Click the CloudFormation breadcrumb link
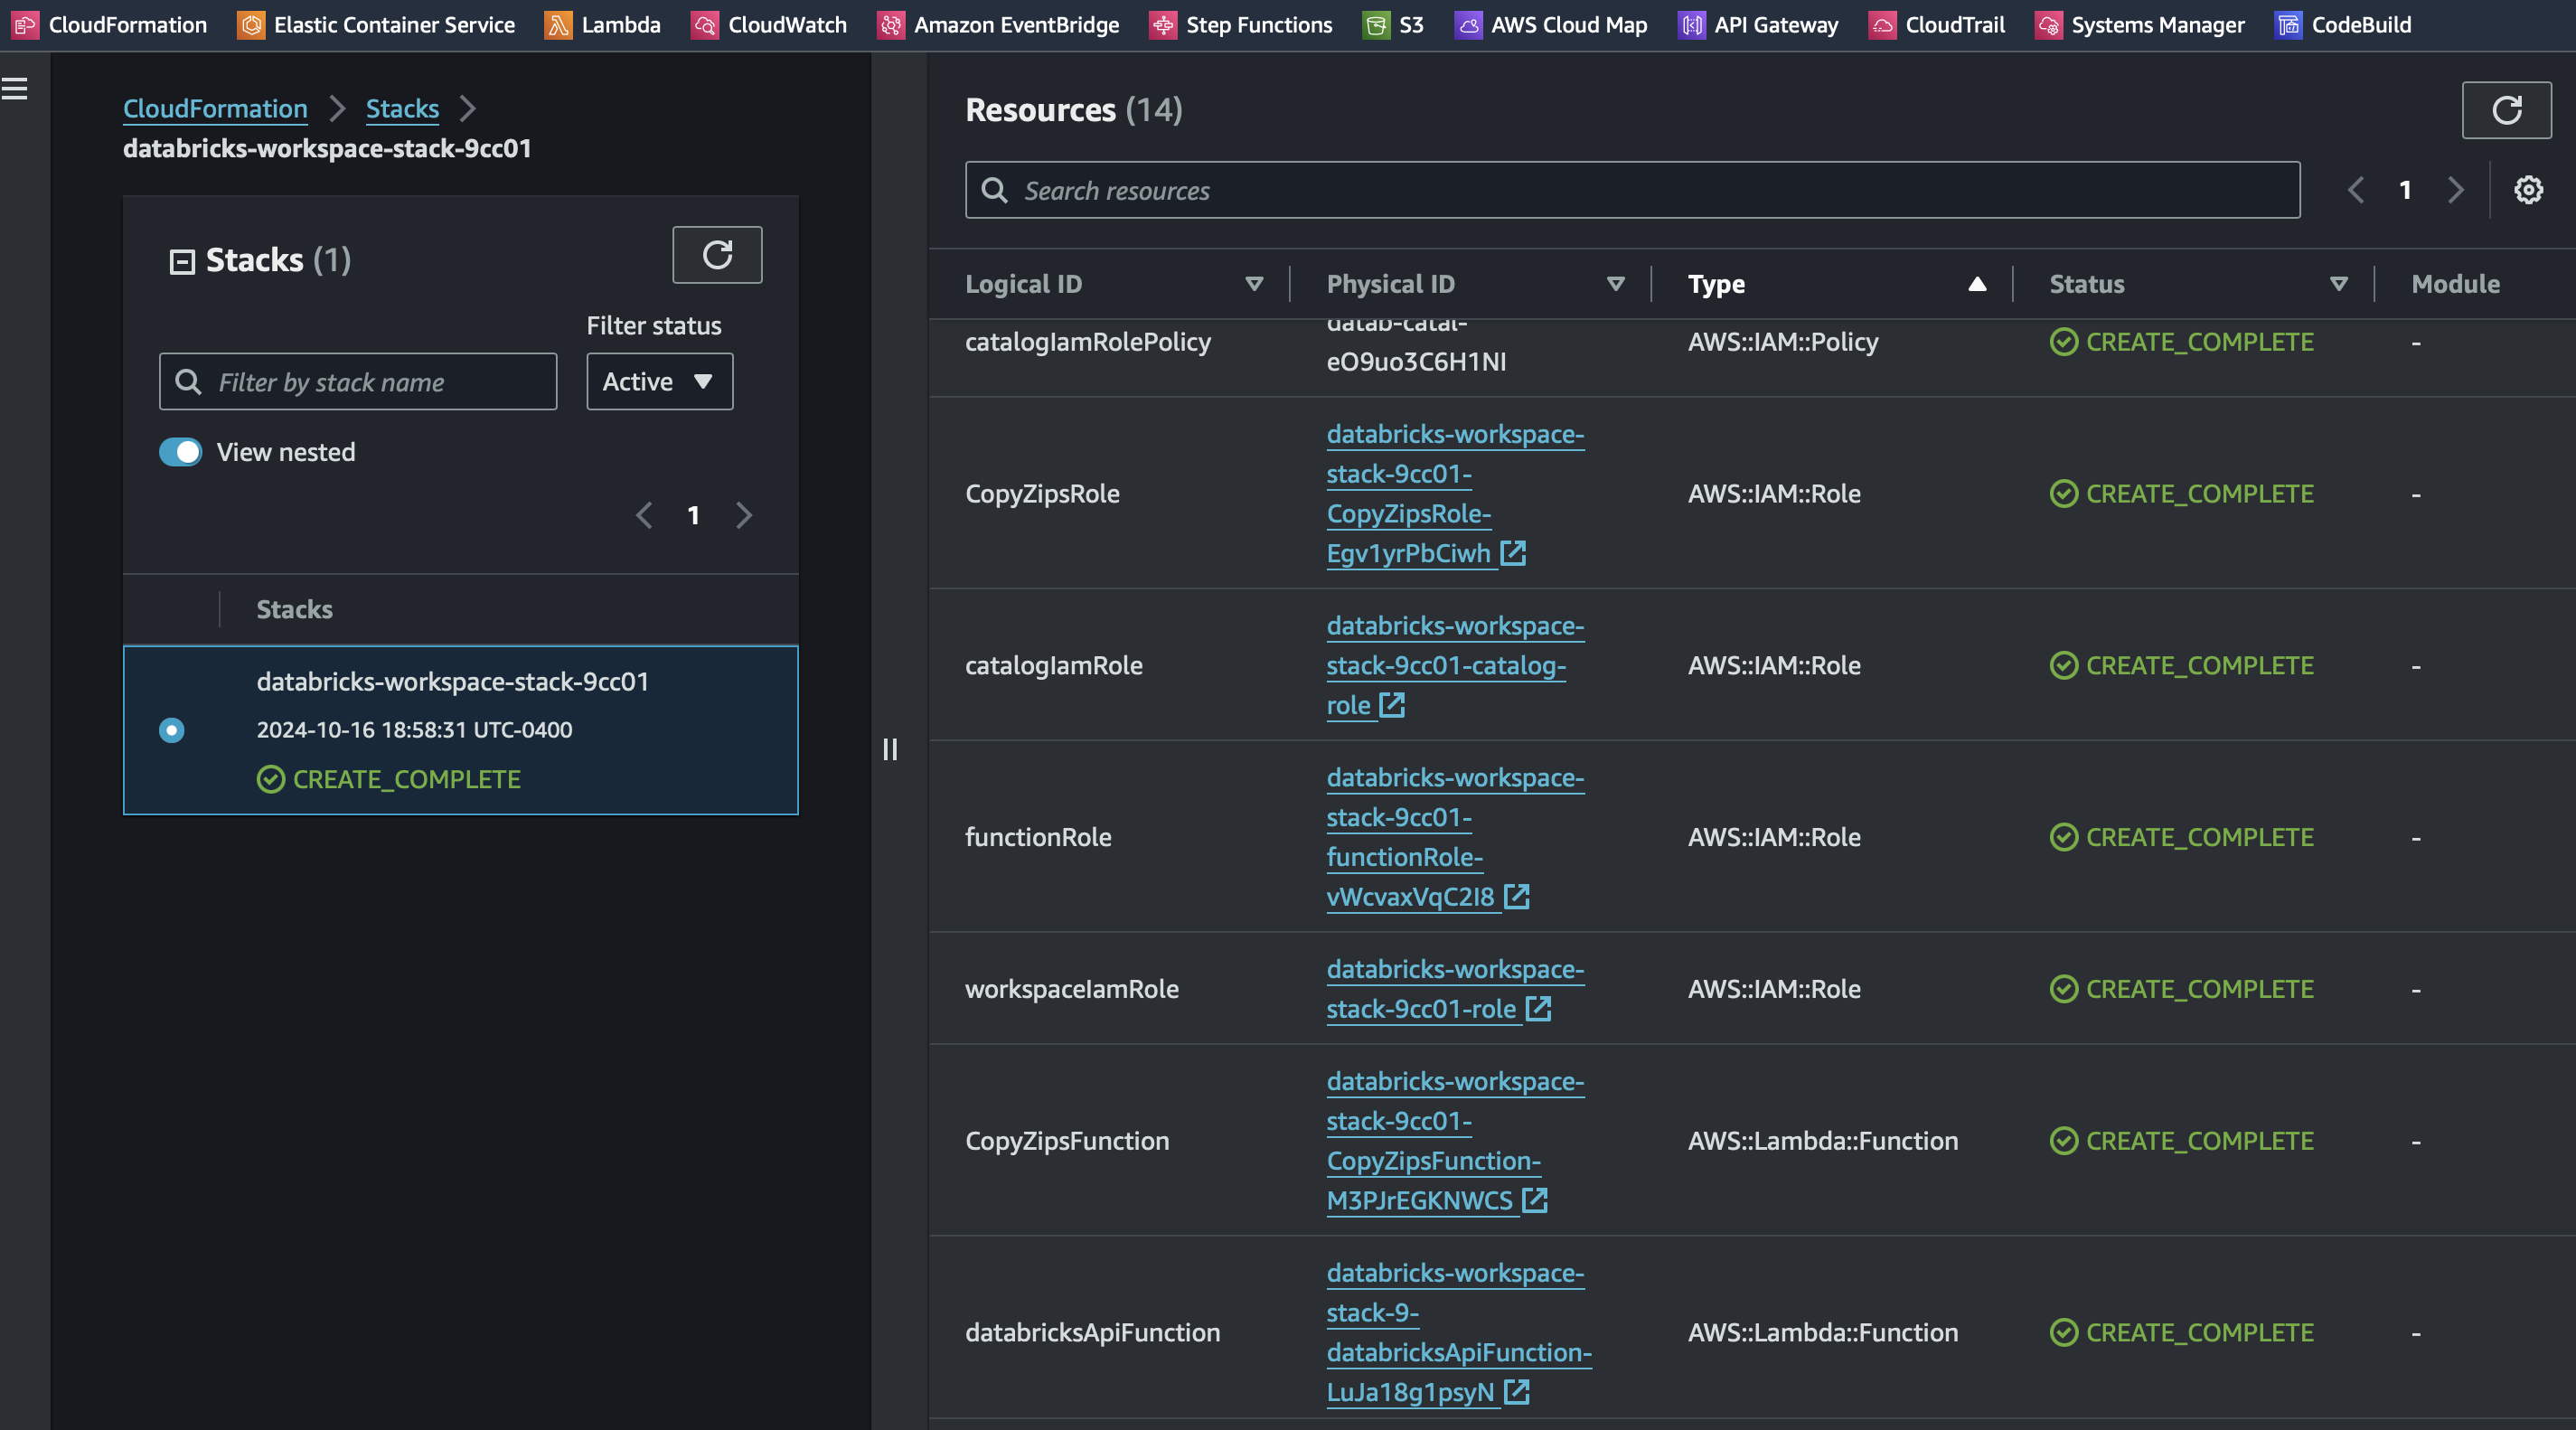Image resolution: width=2576 pixels, height=1430 pixels. point(215,109)
